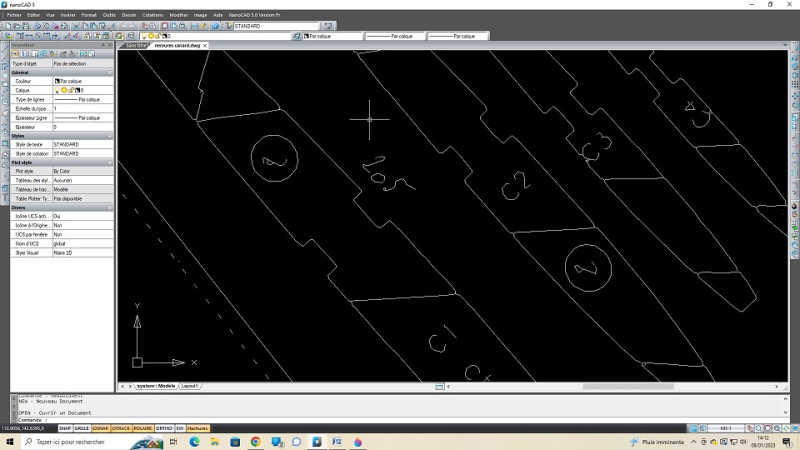Click the zoom magnifier icon in the status bar

(x=759, y=429)
